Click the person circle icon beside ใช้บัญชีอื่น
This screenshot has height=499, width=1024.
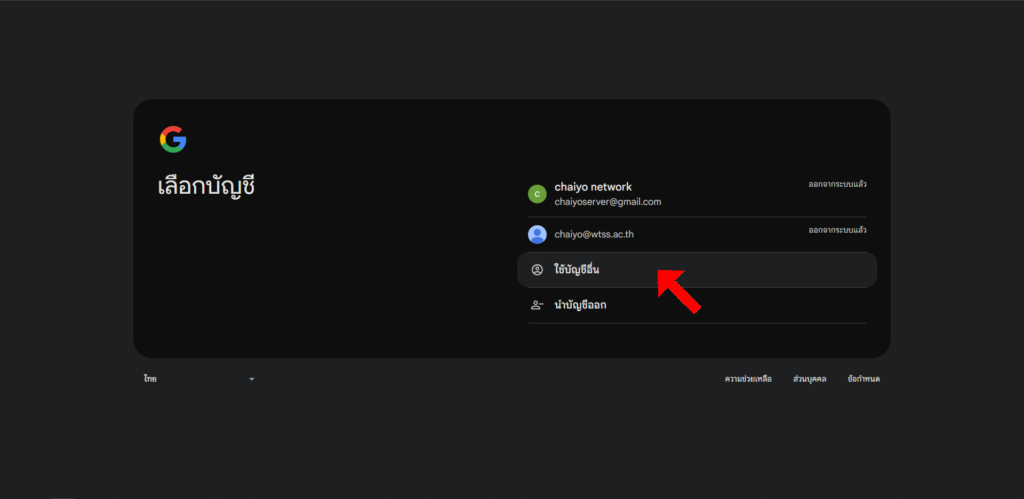coord(537,270)
